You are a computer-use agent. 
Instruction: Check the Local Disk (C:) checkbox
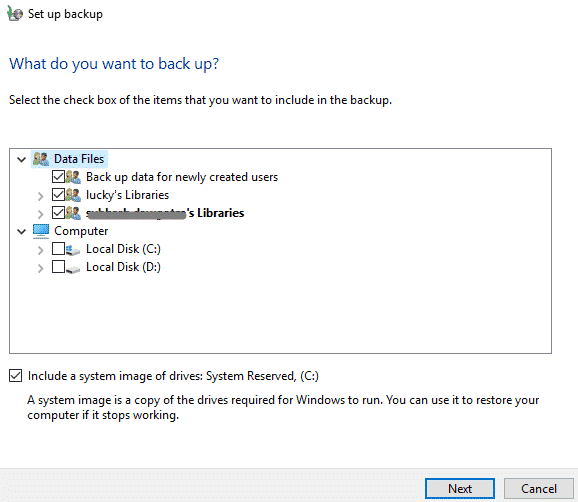tap(58, 249)
